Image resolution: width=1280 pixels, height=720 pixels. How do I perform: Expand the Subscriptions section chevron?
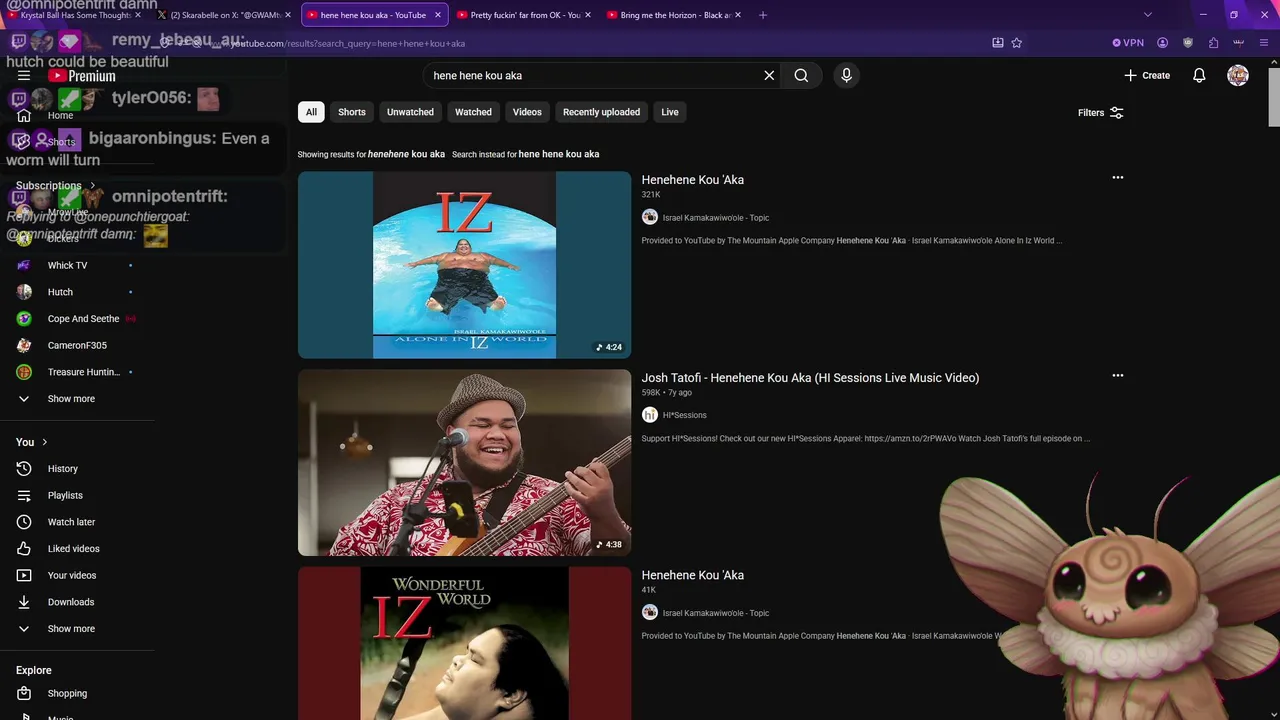(x=92, y=185)
